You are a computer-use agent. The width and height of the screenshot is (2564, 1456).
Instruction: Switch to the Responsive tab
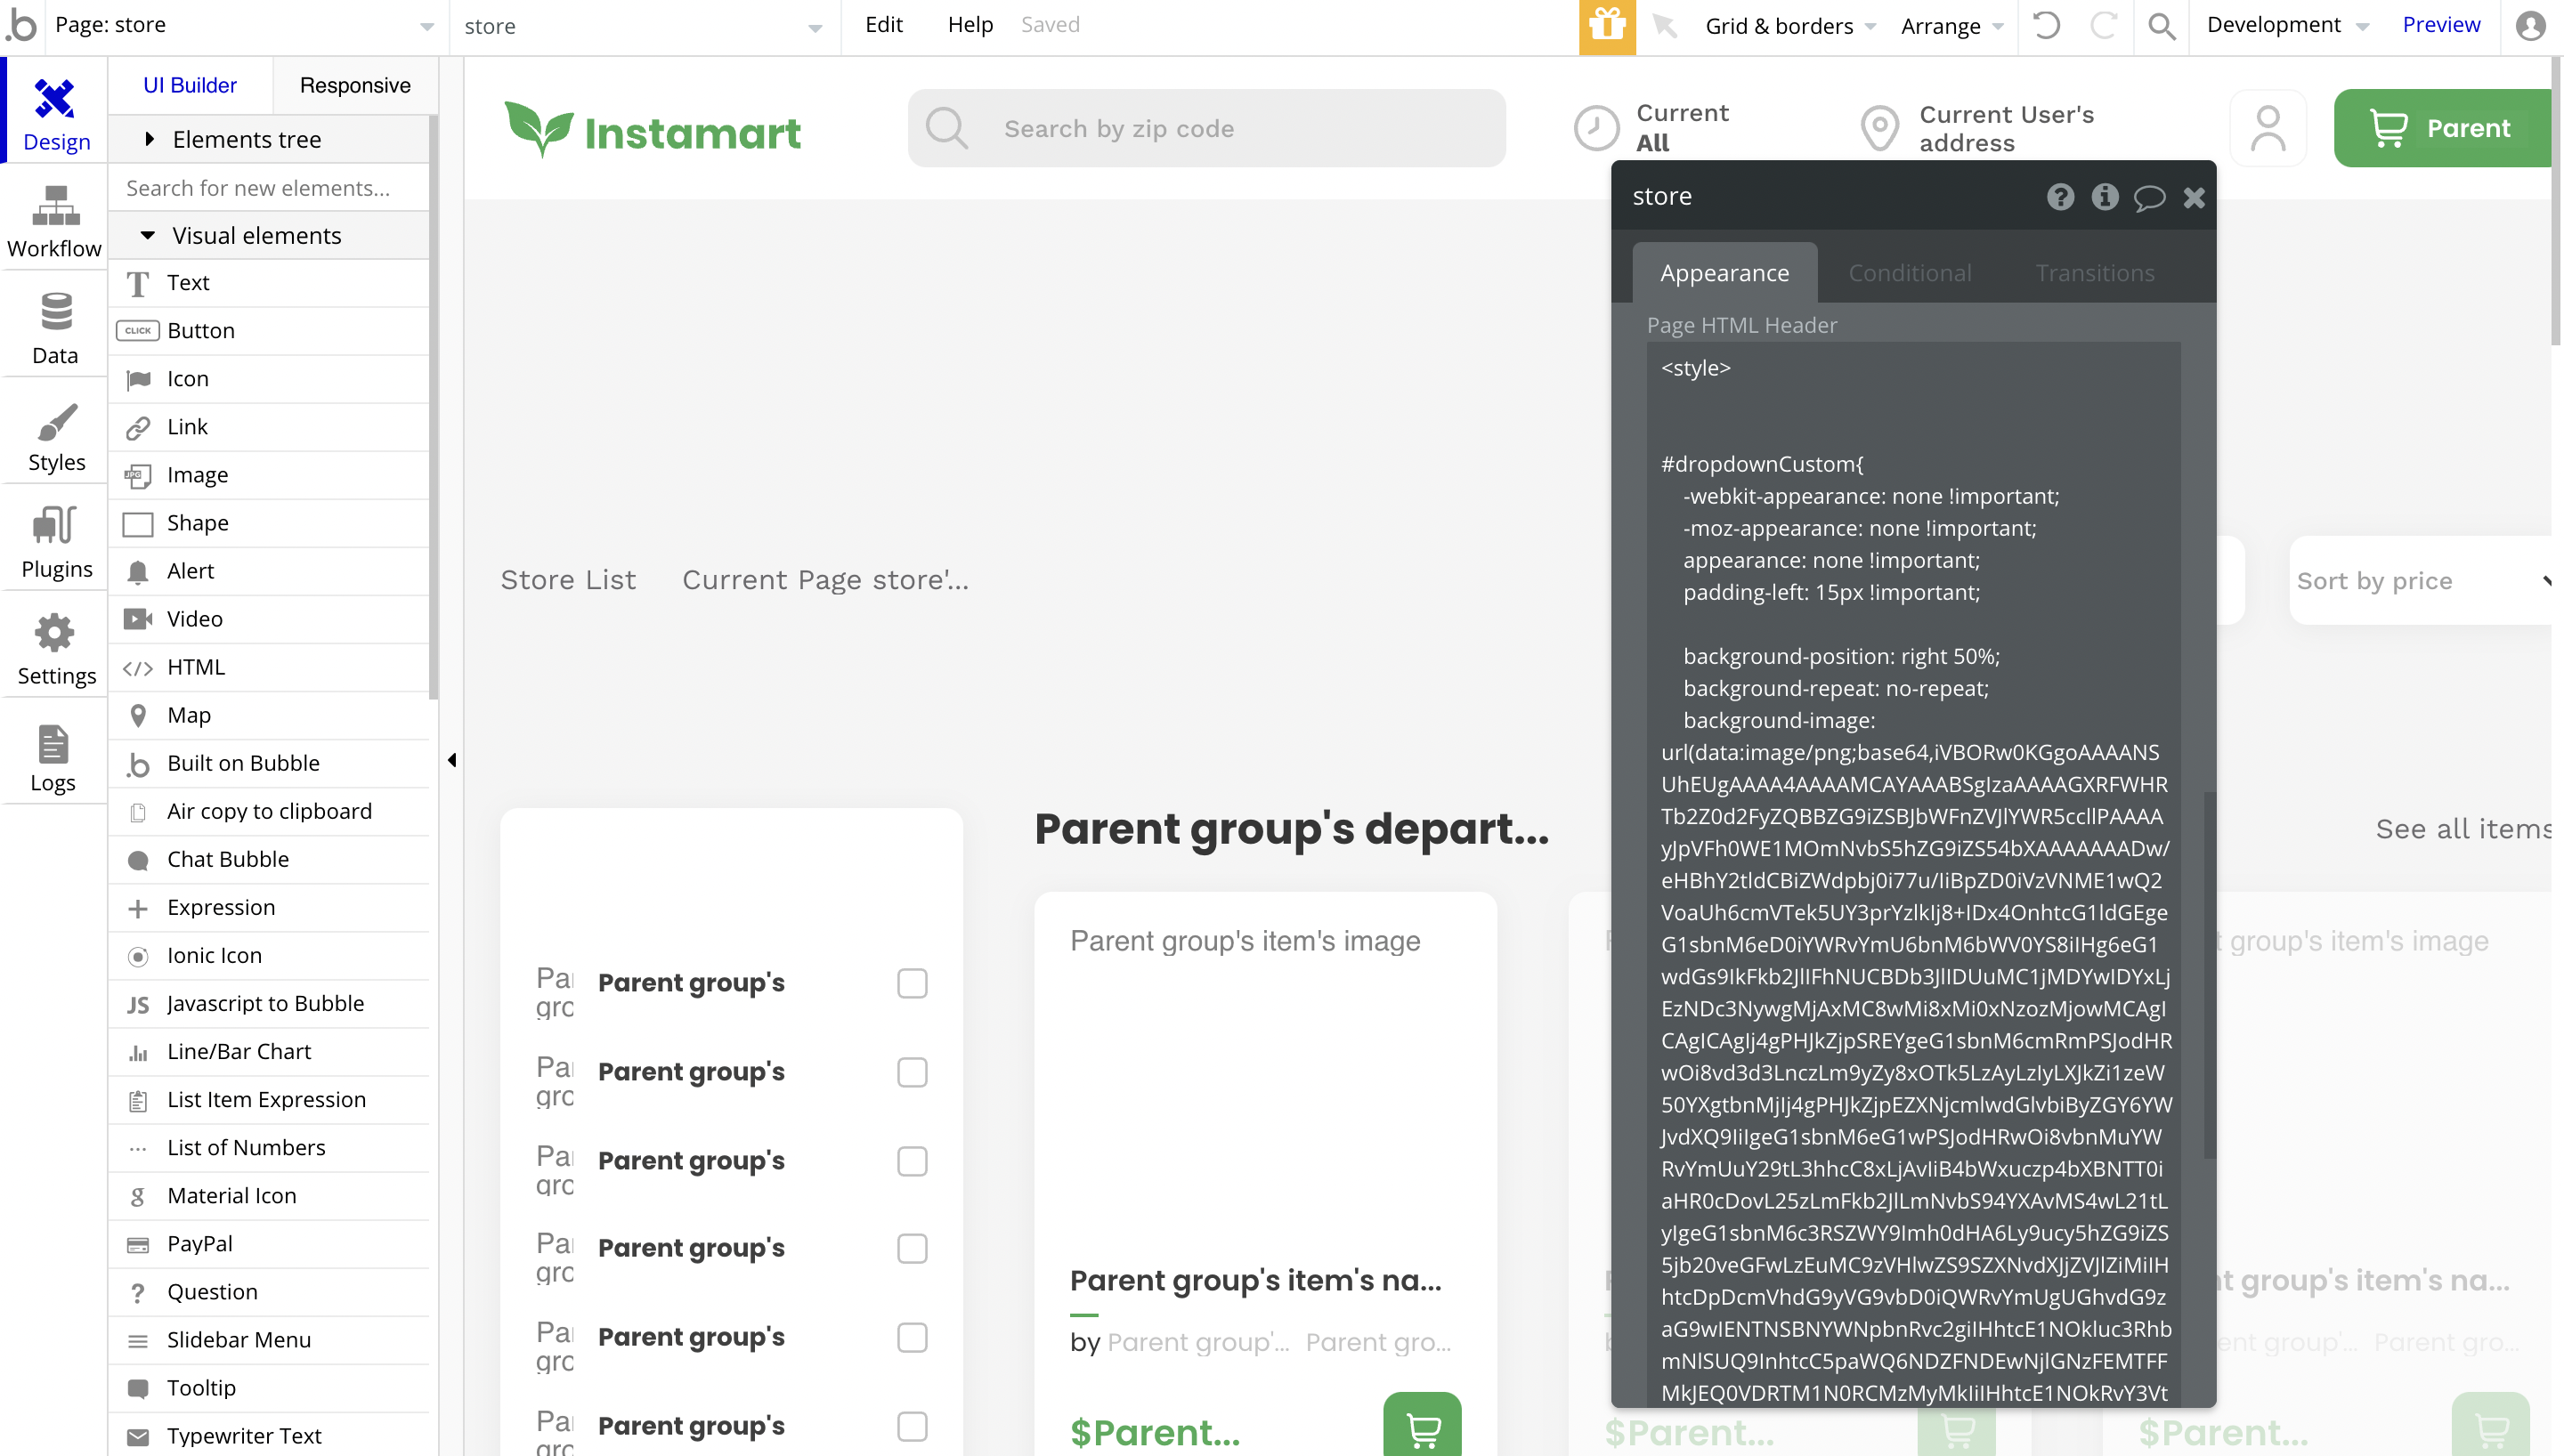pos(355,85)
